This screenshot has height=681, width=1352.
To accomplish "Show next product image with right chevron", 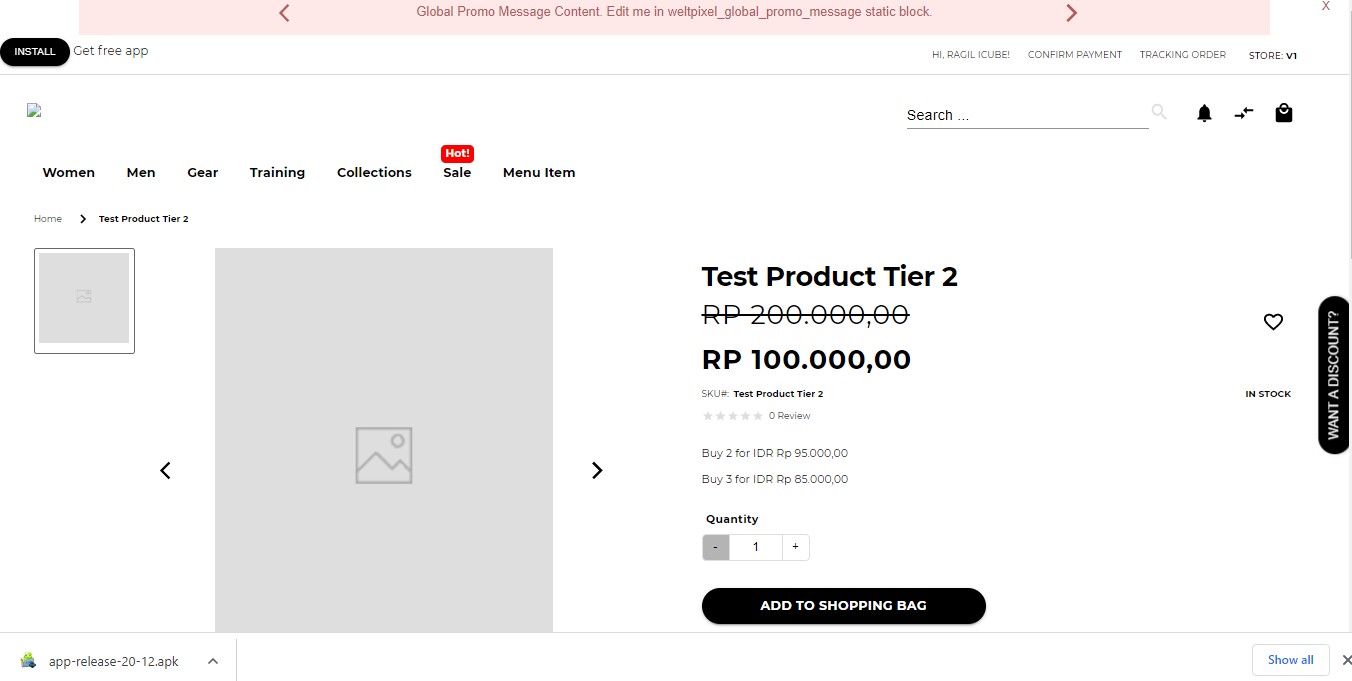I will [x=597, y=470].
